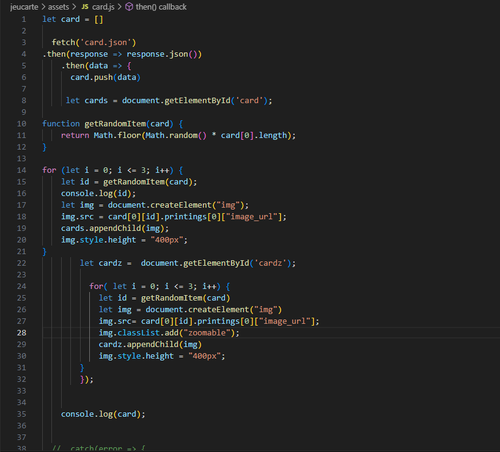
Task: Place cursor in '.then(data => {' line
Action: [x=96, y=66]
